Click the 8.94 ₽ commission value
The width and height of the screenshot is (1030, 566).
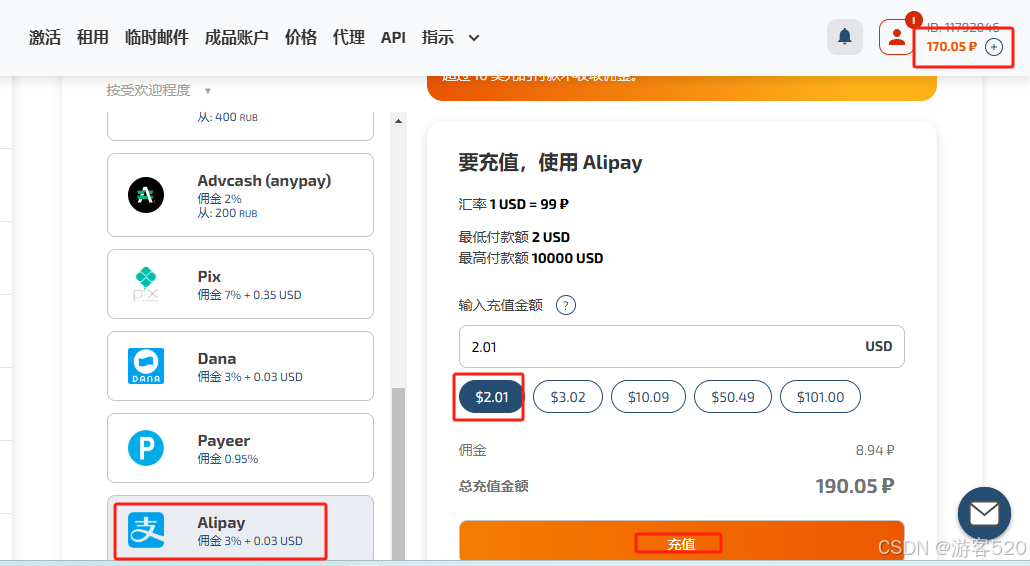tap(874, 450)
